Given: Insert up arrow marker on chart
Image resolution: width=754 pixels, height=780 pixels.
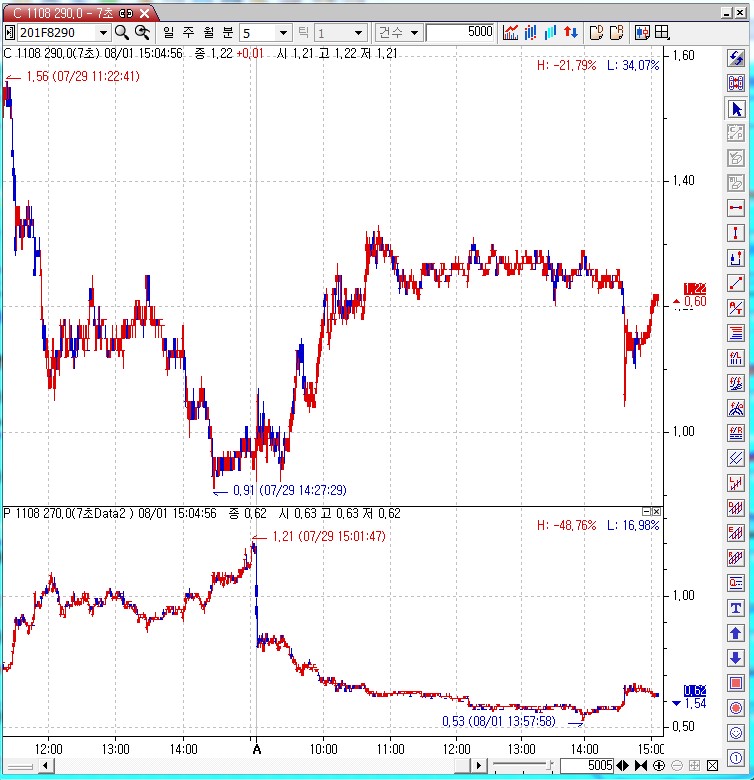Looking at the screenshot, I should [x=736, y=633].
